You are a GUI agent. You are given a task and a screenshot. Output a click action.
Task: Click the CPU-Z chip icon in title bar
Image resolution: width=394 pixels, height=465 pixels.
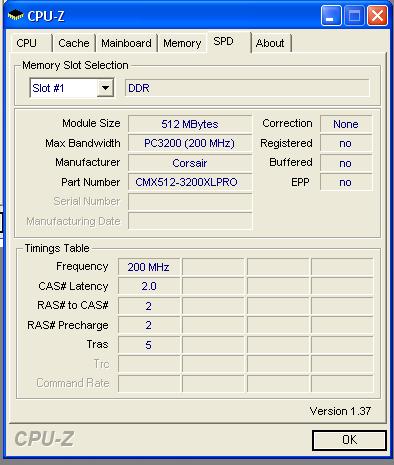15,15
